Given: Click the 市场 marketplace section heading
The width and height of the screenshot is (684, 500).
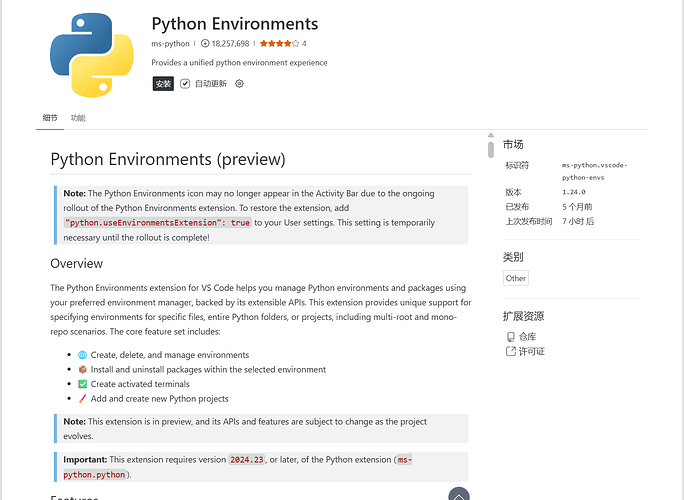Looking at the screenshot, I should click(x=513, y=144).
